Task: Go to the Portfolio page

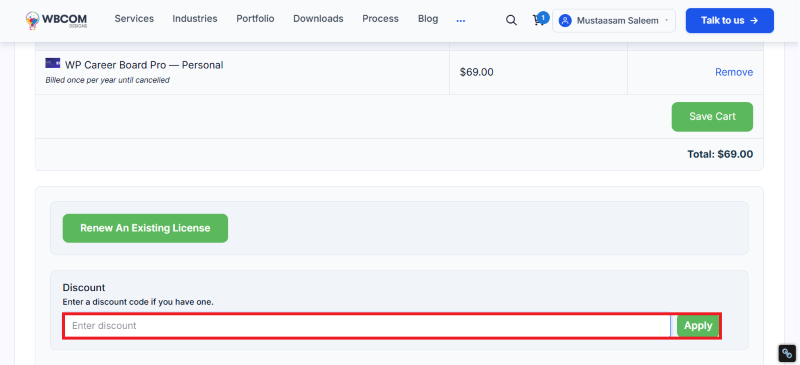Action: 255,19
